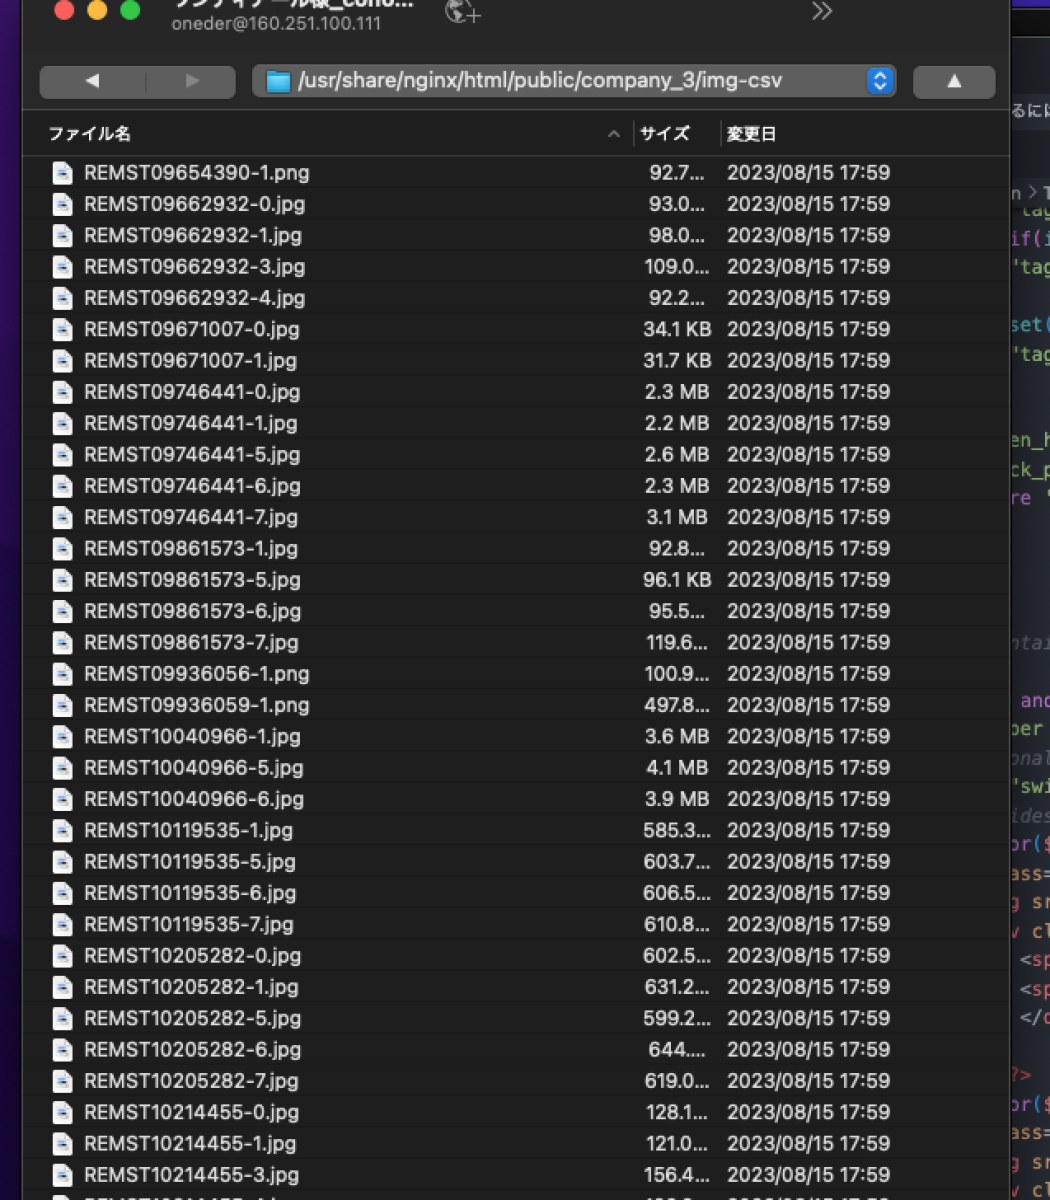This screenshot has height=1200, width=1050.
Task: Sort by ファイル名 column header
Action: (x=90, y=134)
